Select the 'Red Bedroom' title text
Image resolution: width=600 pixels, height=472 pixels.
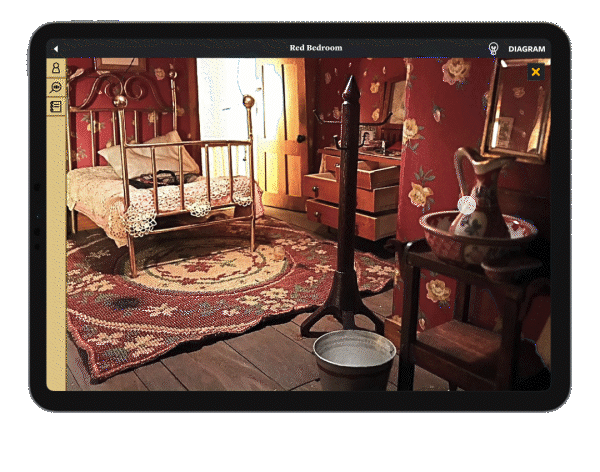pyautogui.click(x=316, y=48)
